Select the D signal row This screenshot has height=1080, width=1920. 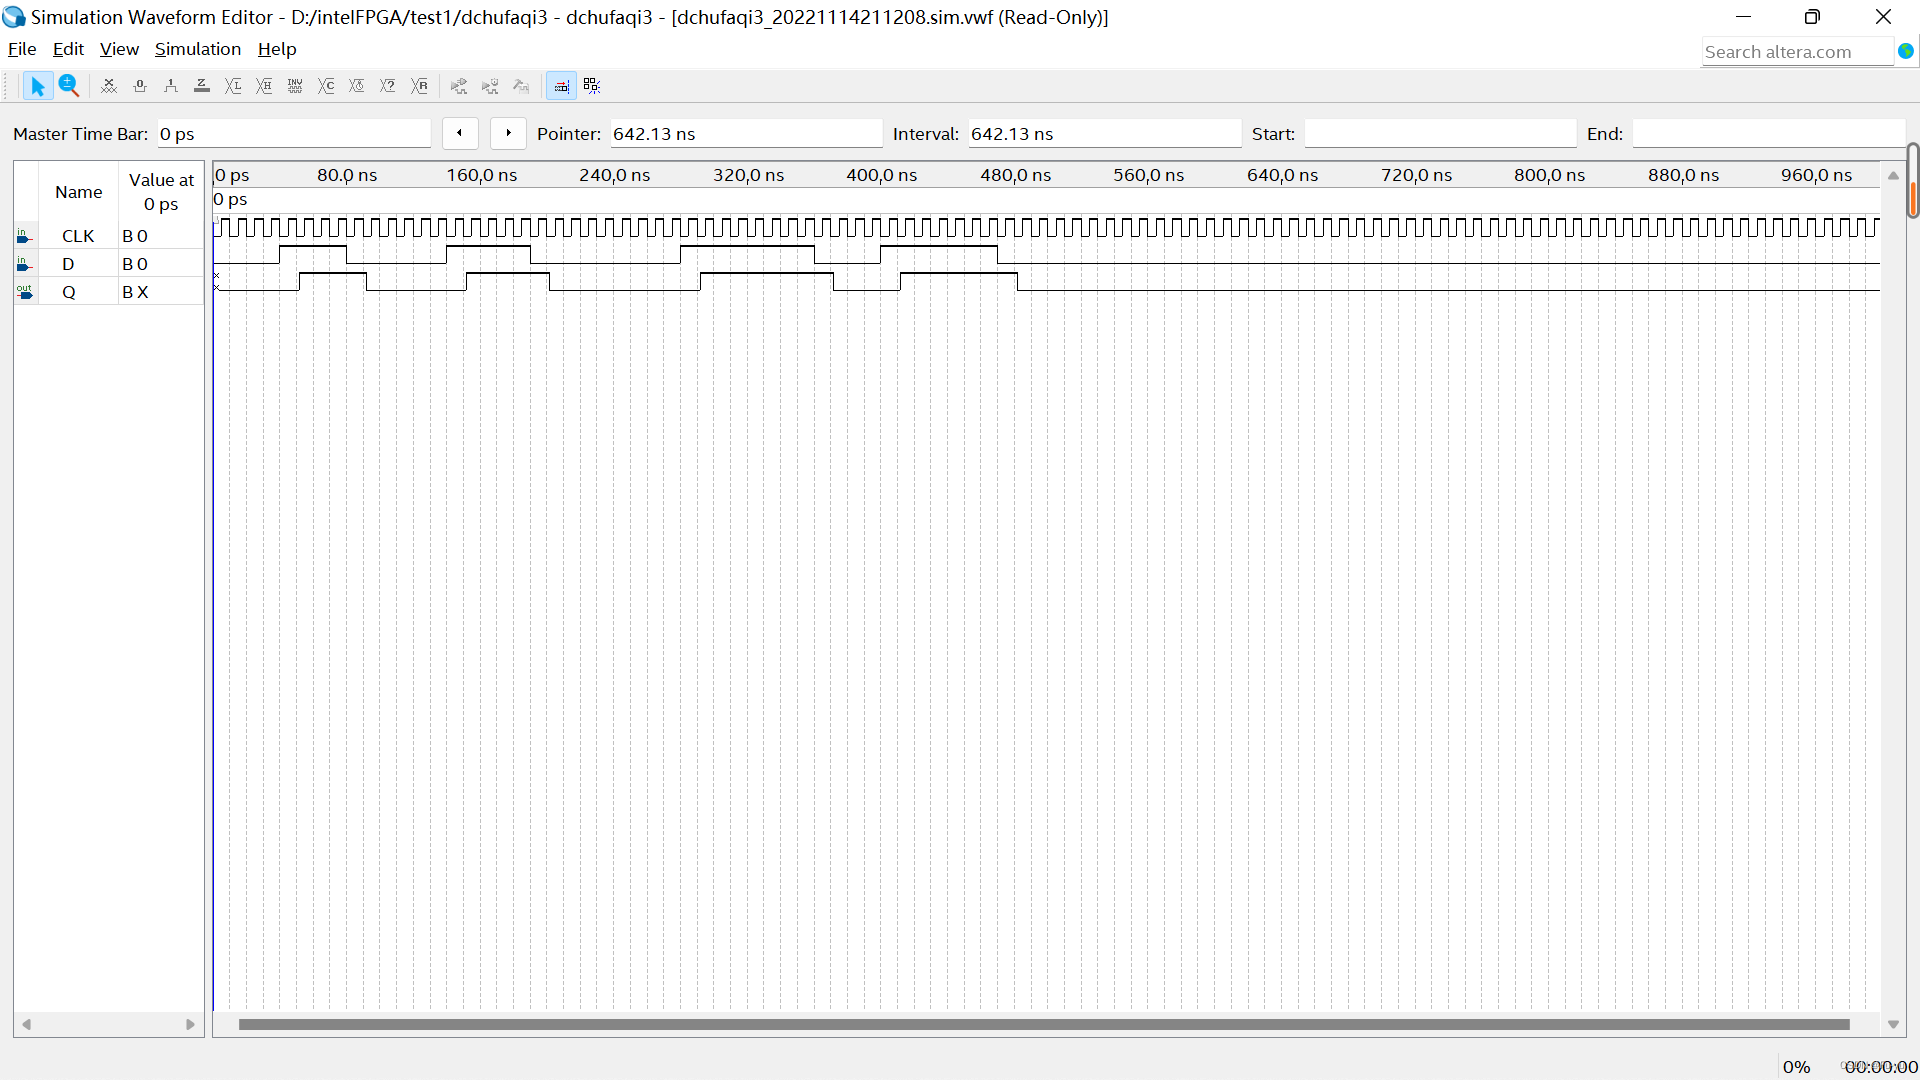109,264
